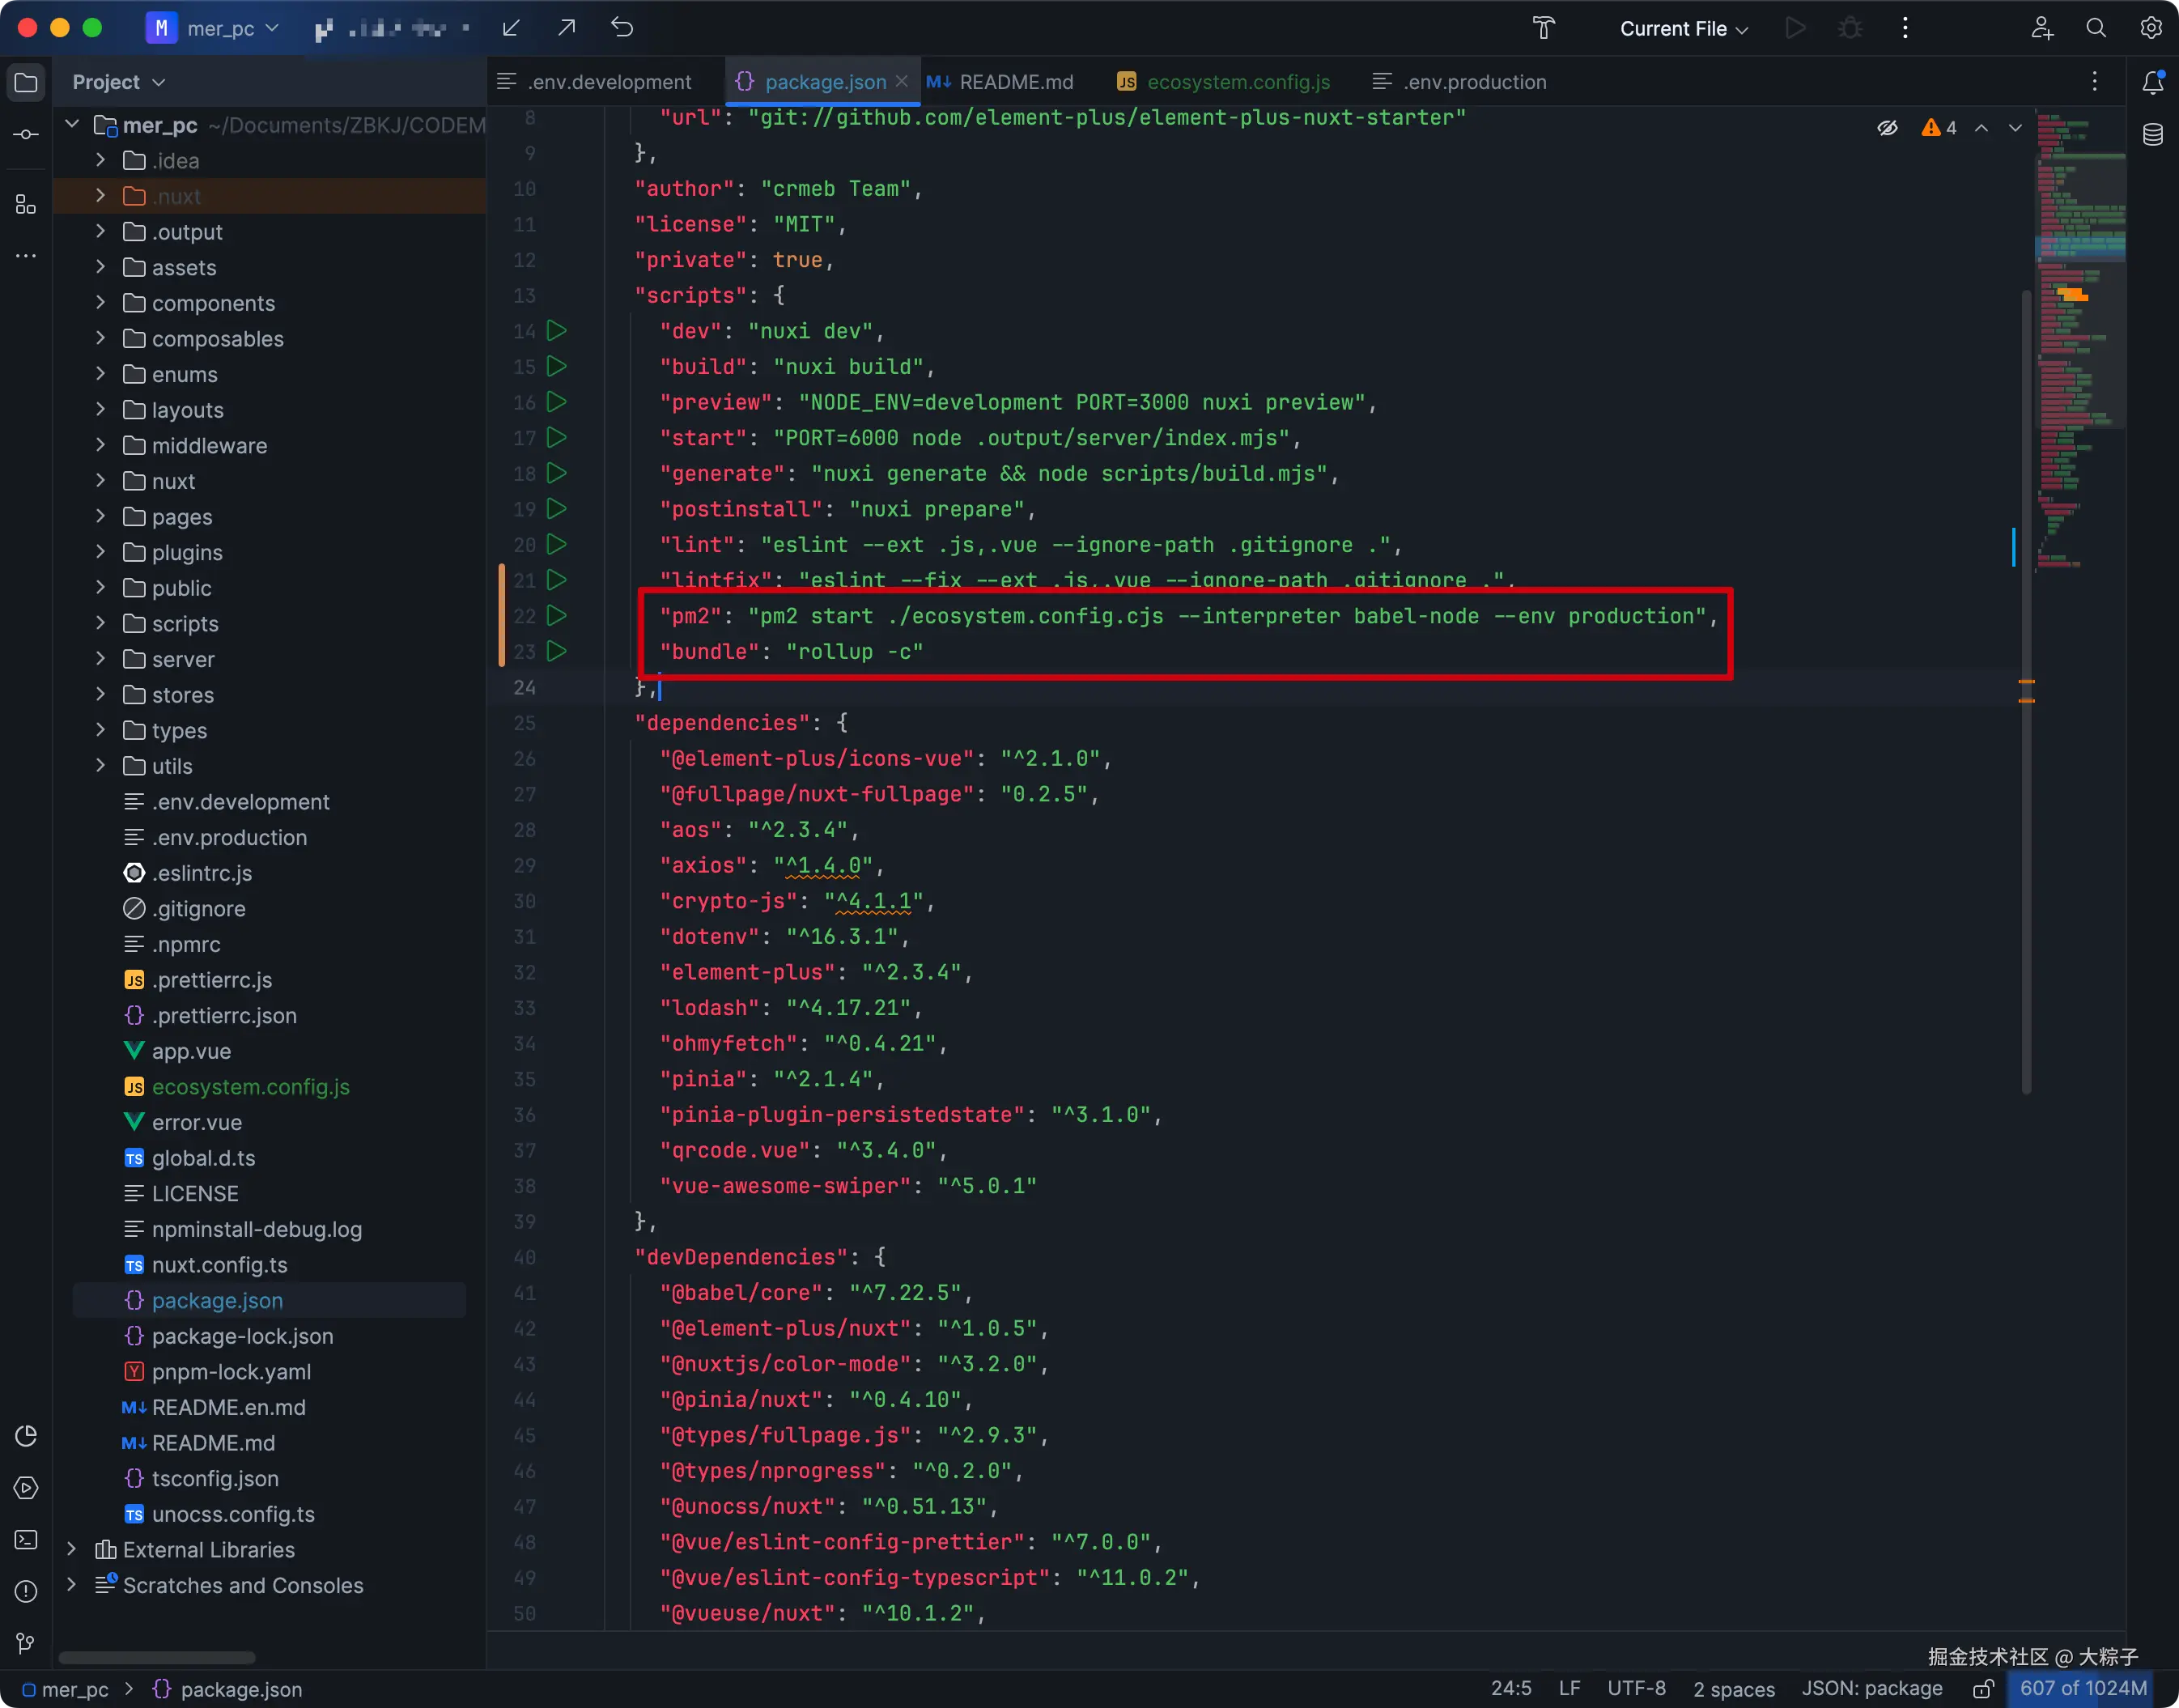Image resolution: width=2179 pixels, height=1708 pixels.
Task: Expand the components folder
Action: [100, 303]
